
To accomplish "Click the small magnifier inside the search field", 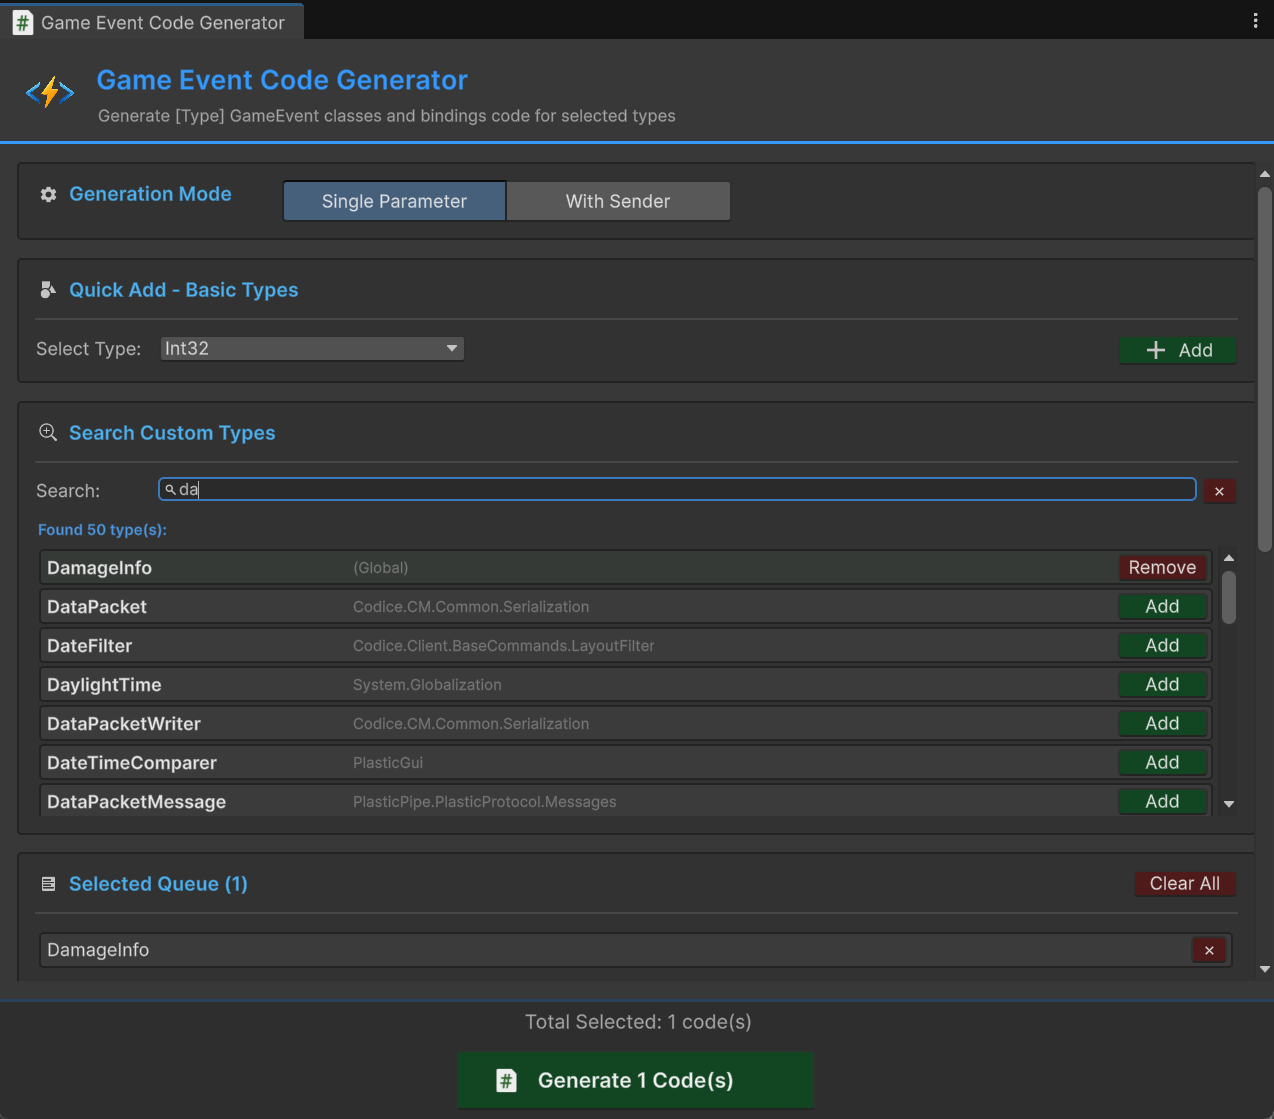I will tap(171, 489).
